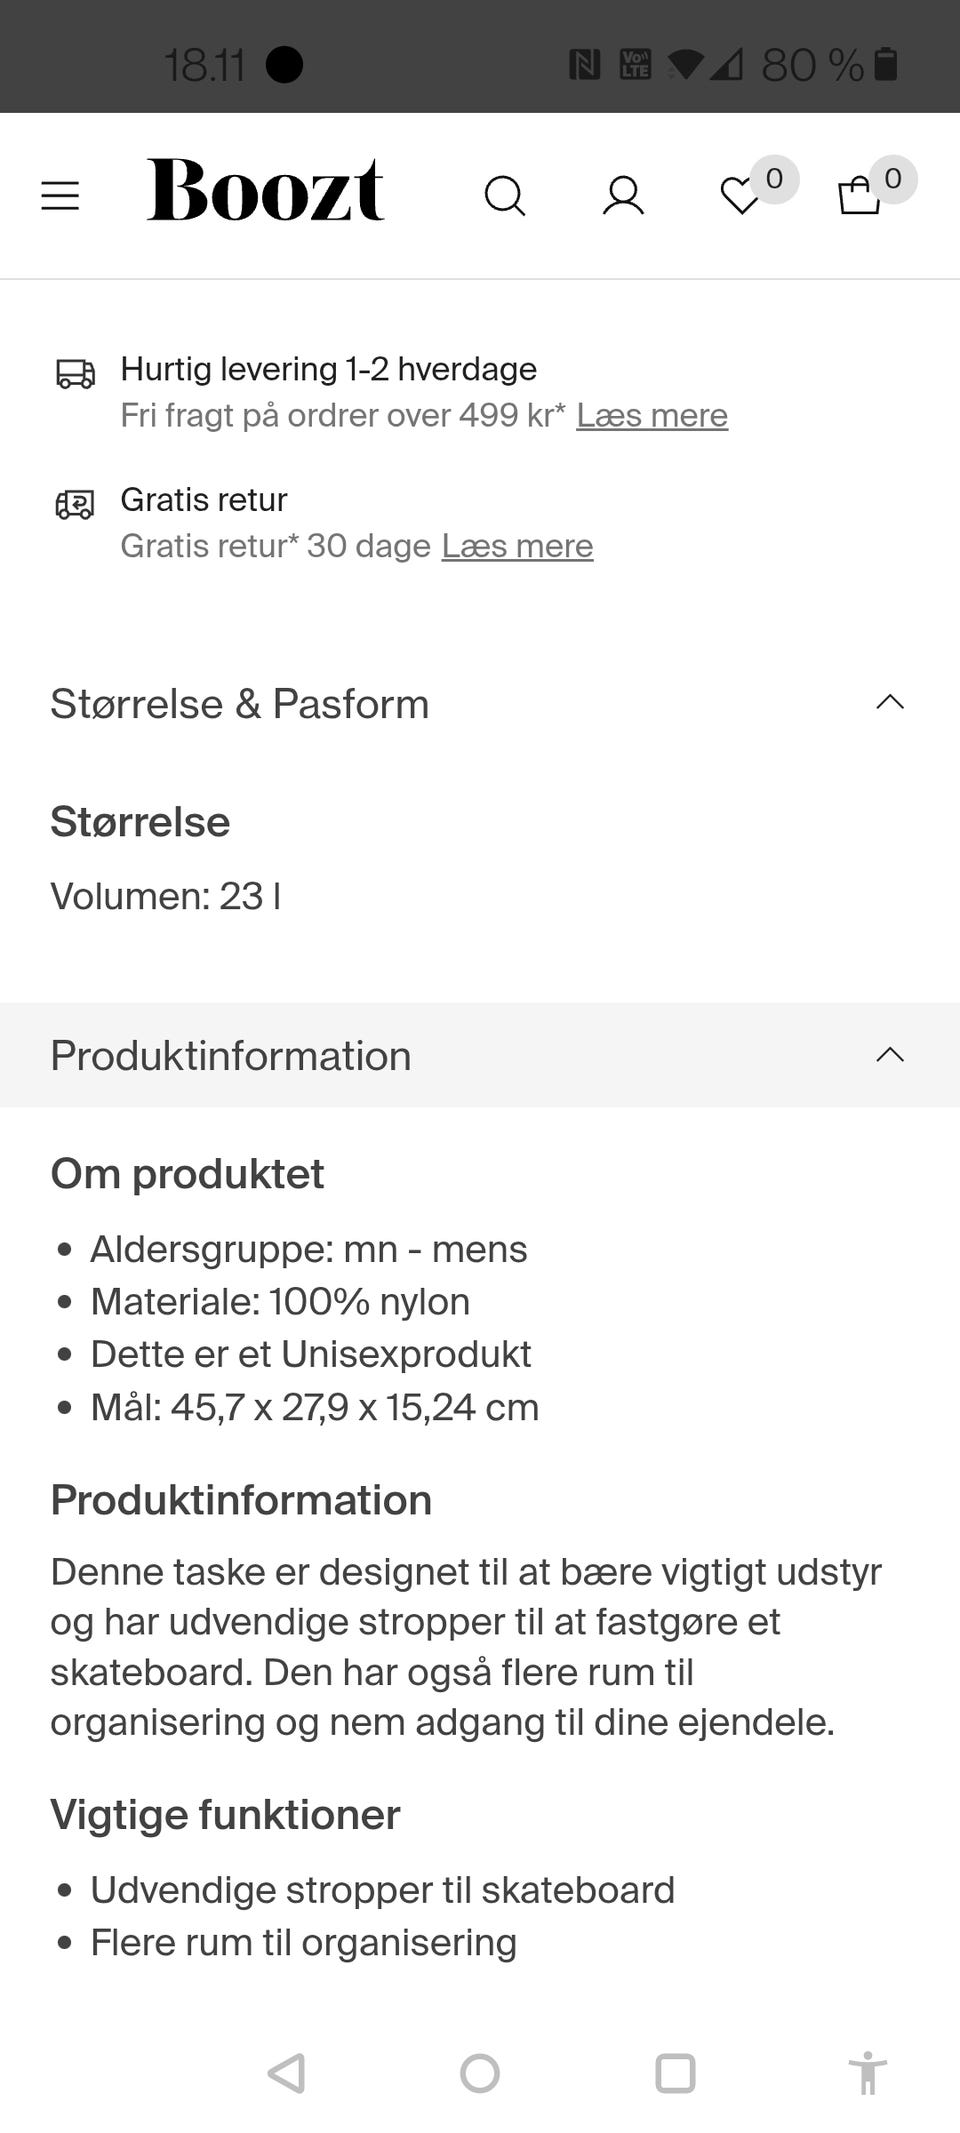Tap the free return truck icon
Viewport: 960px width, 2133px height.
[75, 504]
